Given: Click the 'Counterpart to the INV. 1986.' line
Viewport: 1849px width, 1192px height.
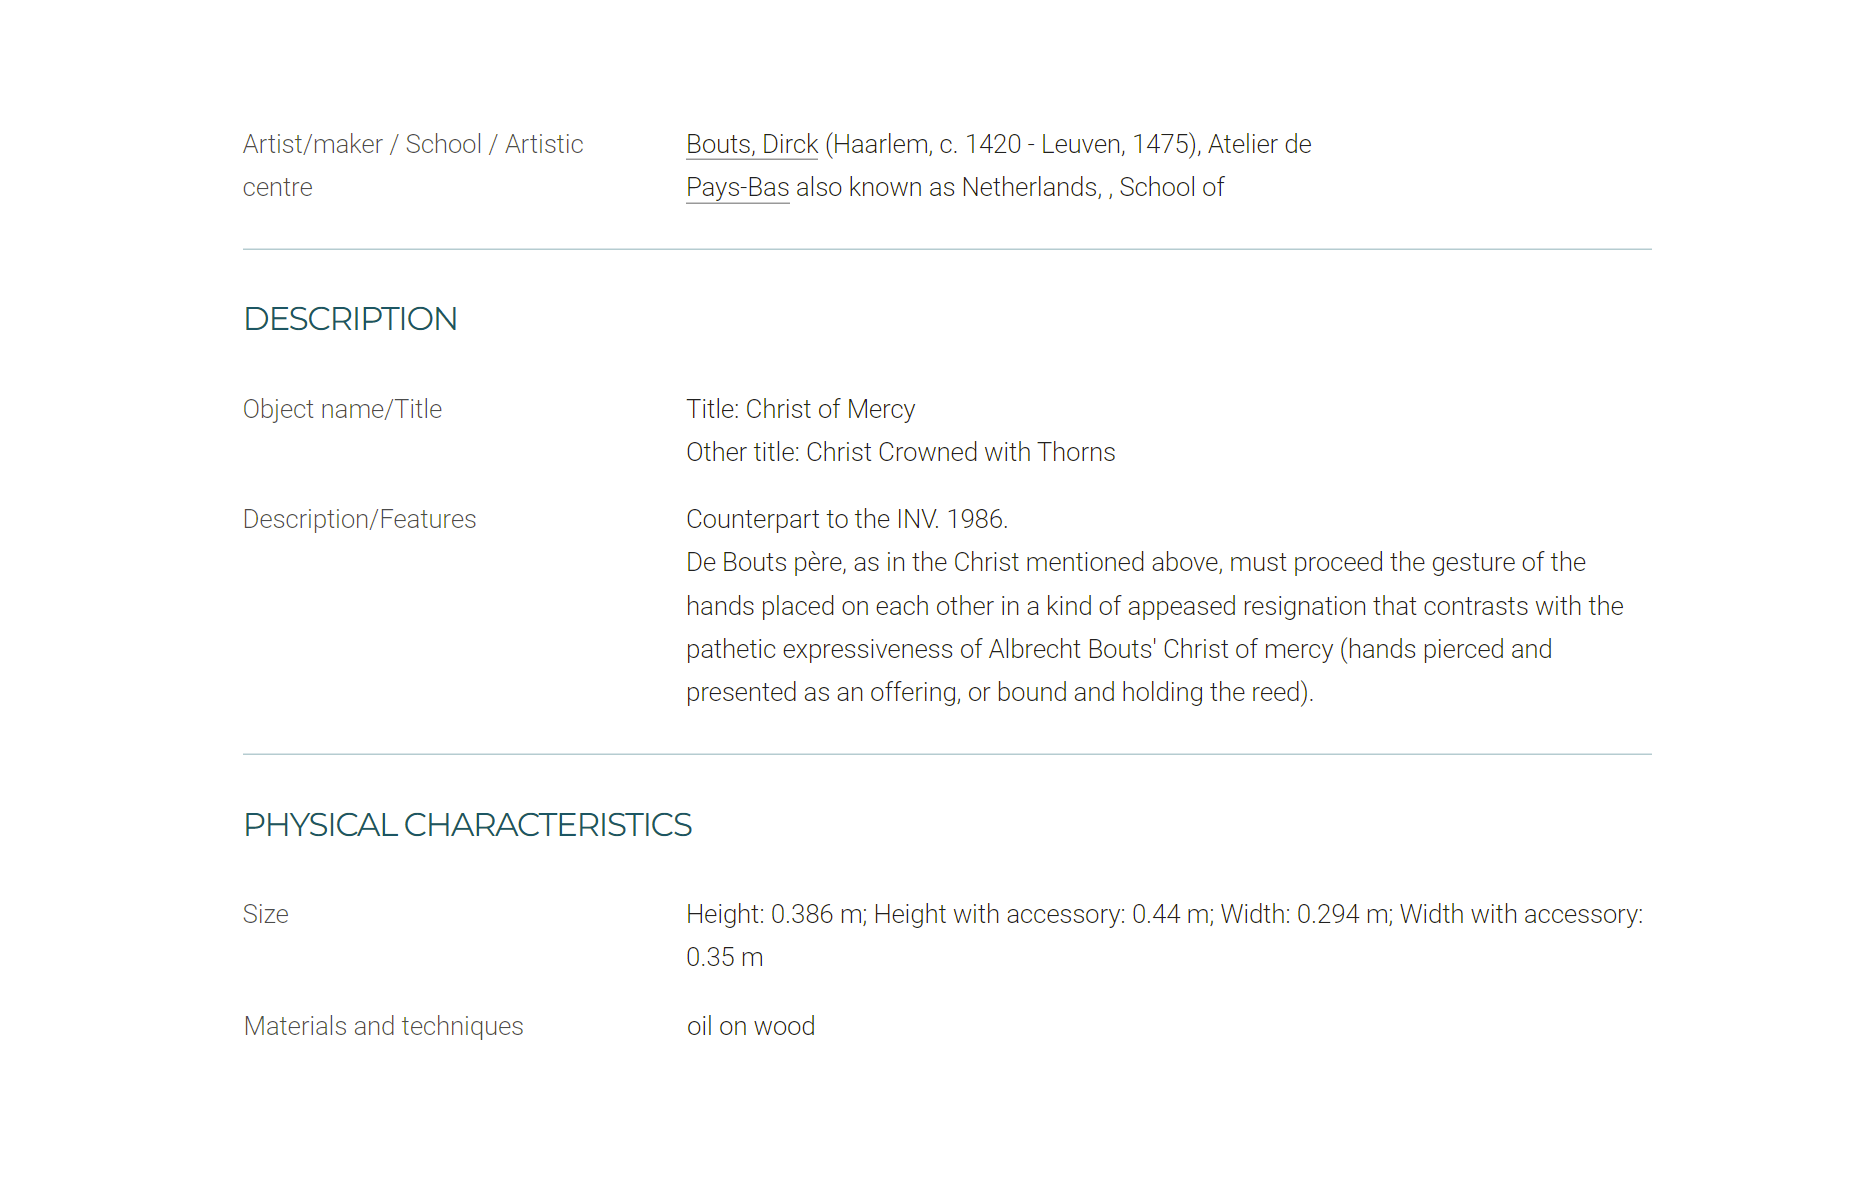Looking at the screenshot, I should click(847, 519).
